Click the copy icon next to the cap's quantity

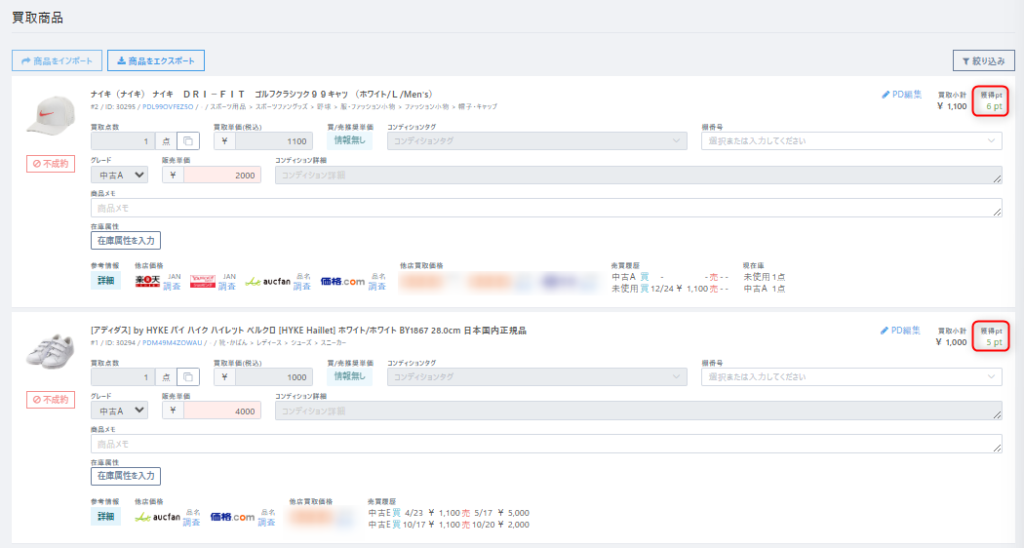(x=188, y=141)
